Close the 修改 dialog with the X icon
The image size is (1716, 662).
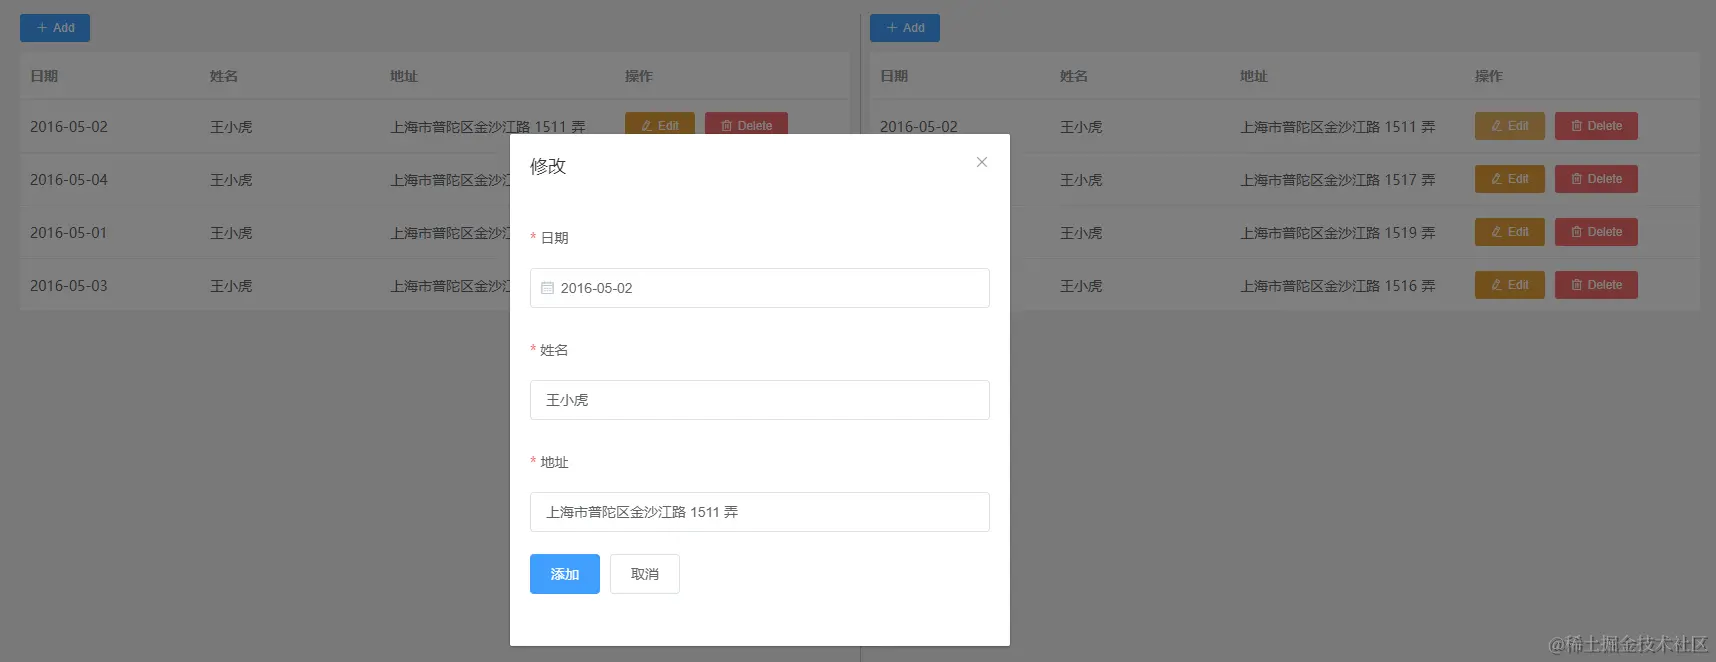coord(982,162)
